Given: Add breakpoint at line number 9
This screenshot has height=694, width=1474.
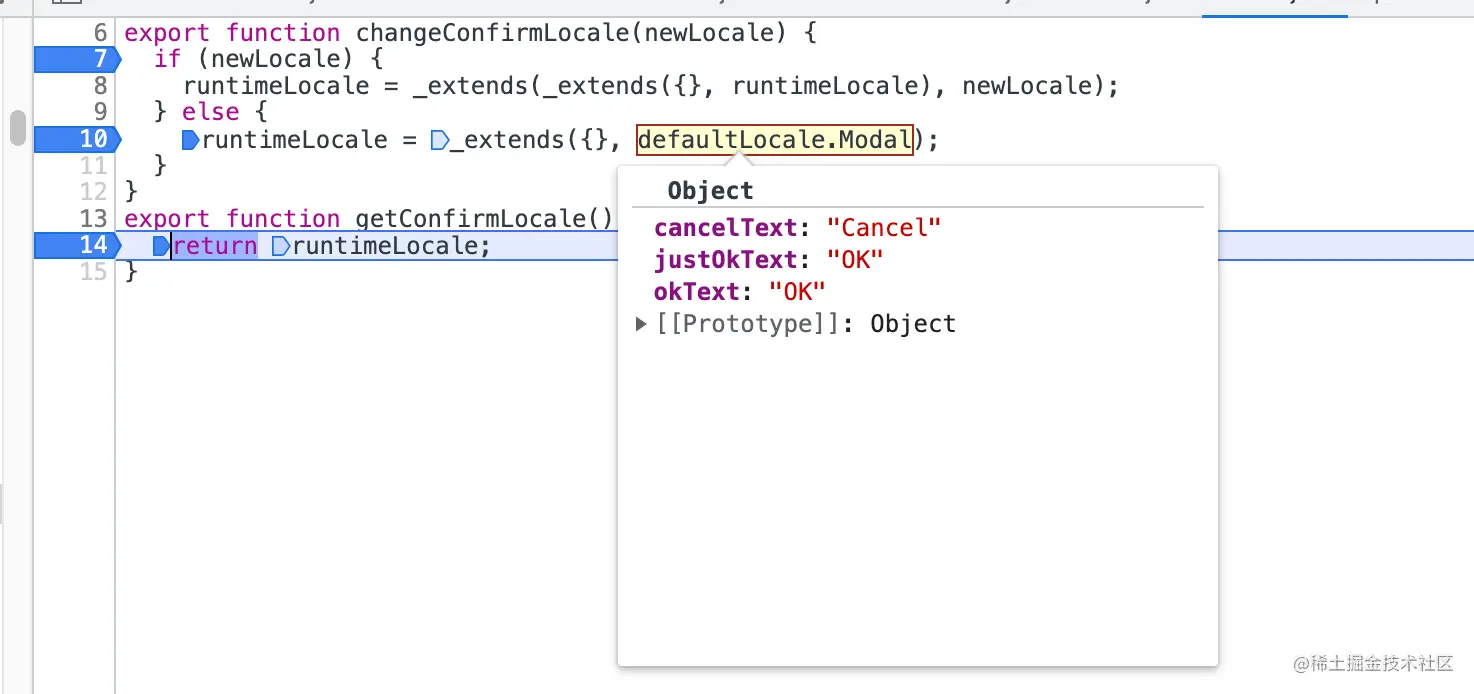Looking at the screenshot, I should click(x=99, y=112).
